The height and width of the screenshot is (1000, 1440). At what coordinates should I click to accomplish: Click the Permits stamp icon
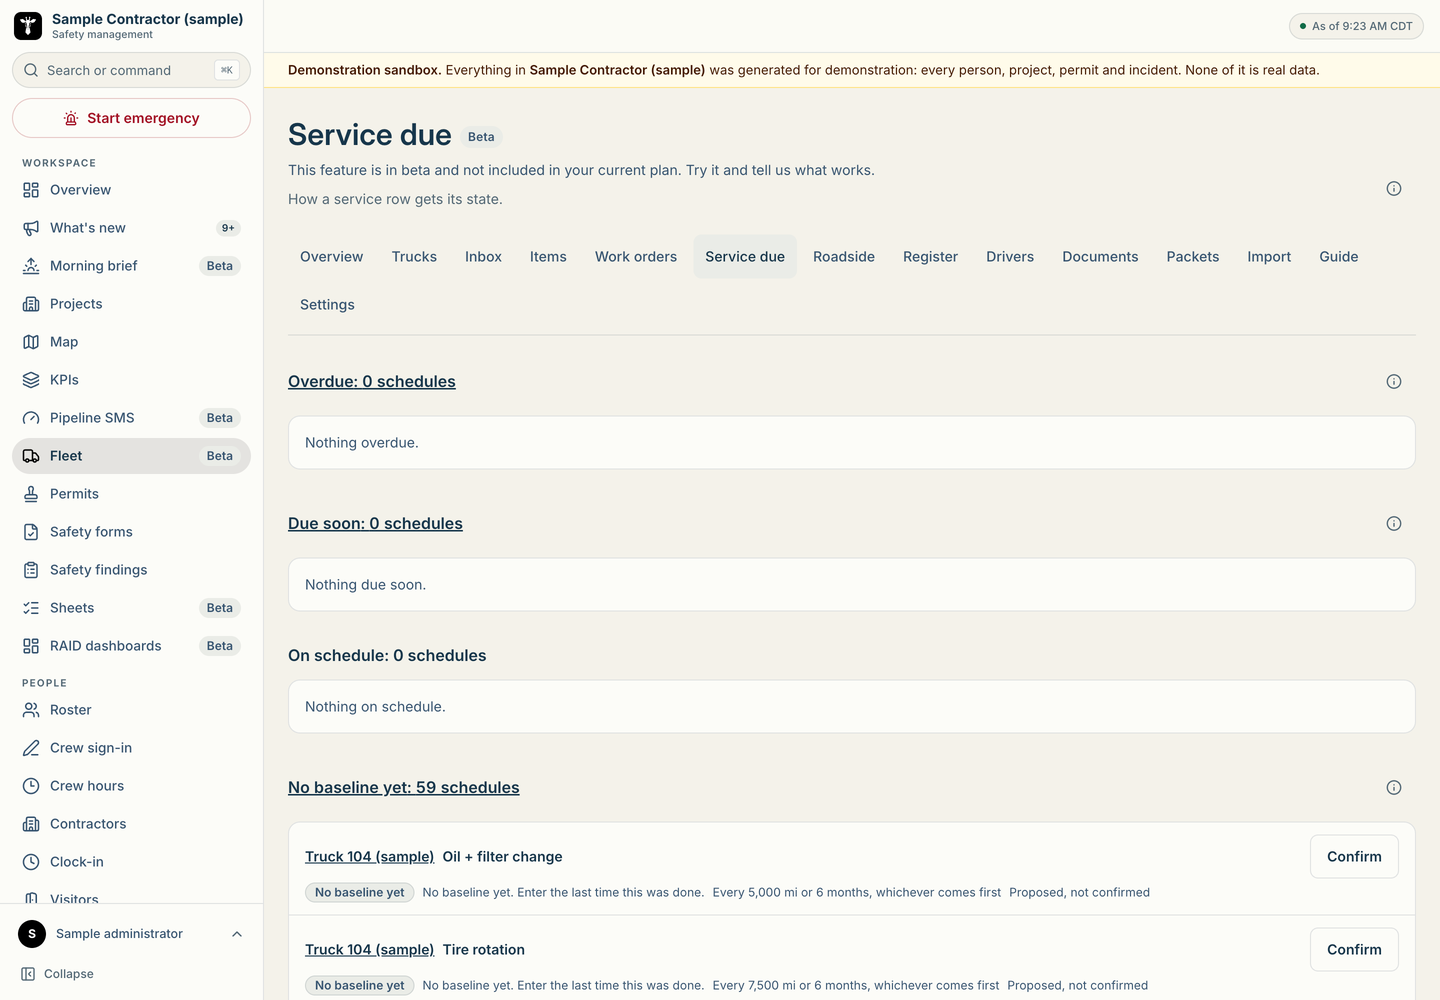tap(31, 494)
